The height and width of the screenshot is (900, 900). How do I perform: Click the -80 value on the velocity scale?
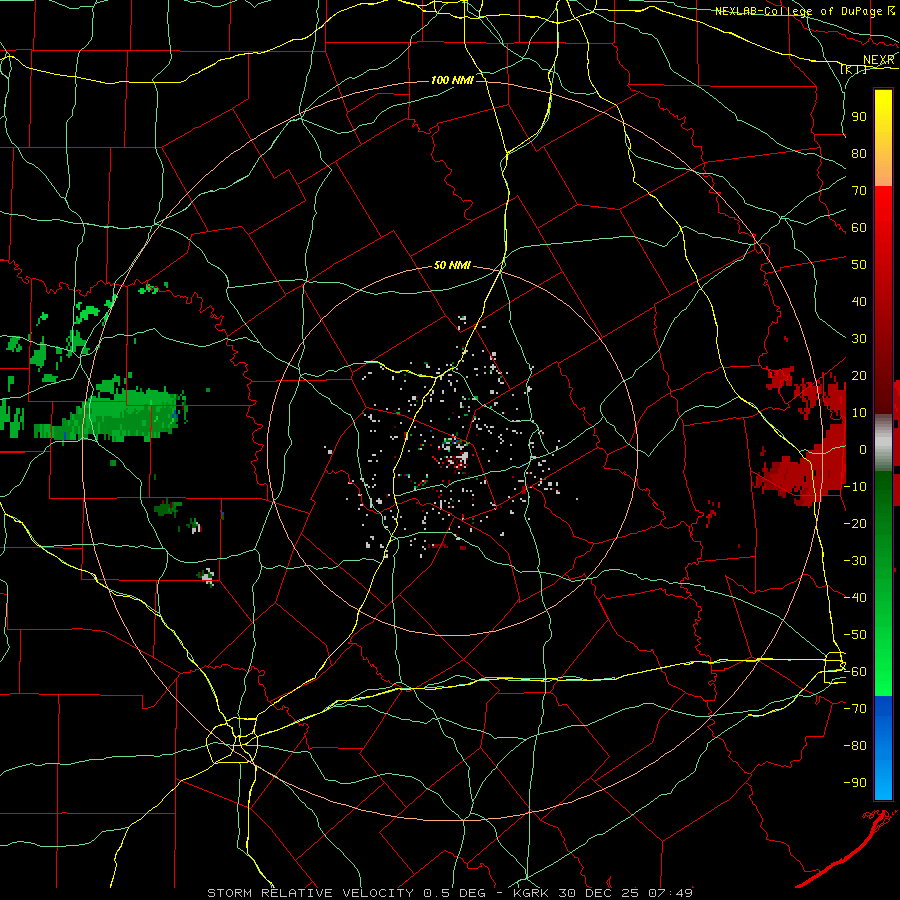[x=855, y=746]
